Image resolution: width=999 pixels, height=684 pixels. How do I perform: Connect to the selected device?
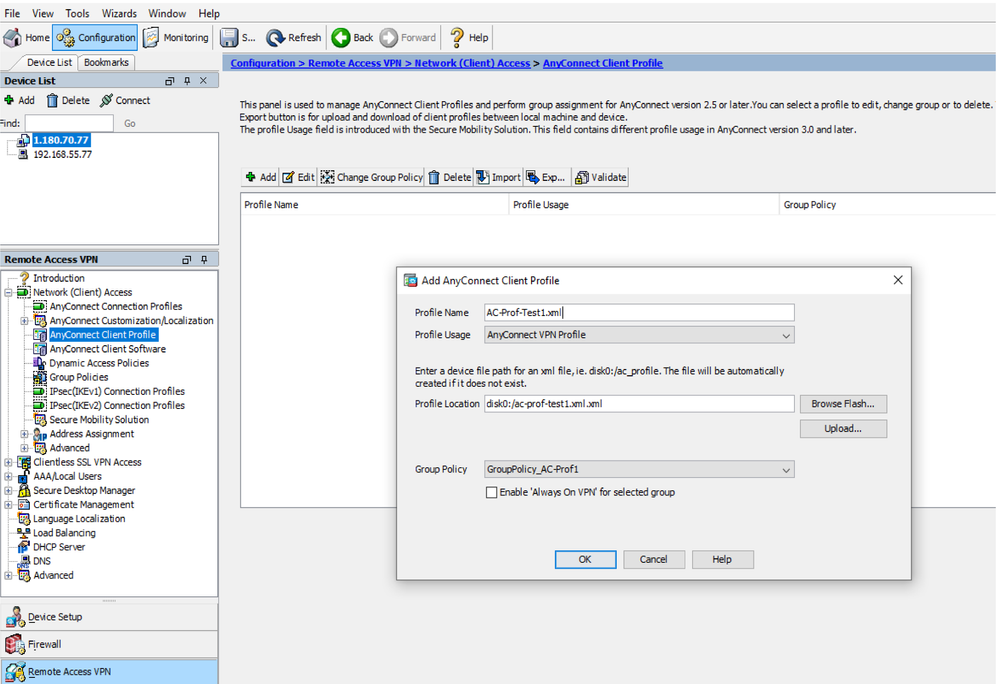tap(125, 100)
